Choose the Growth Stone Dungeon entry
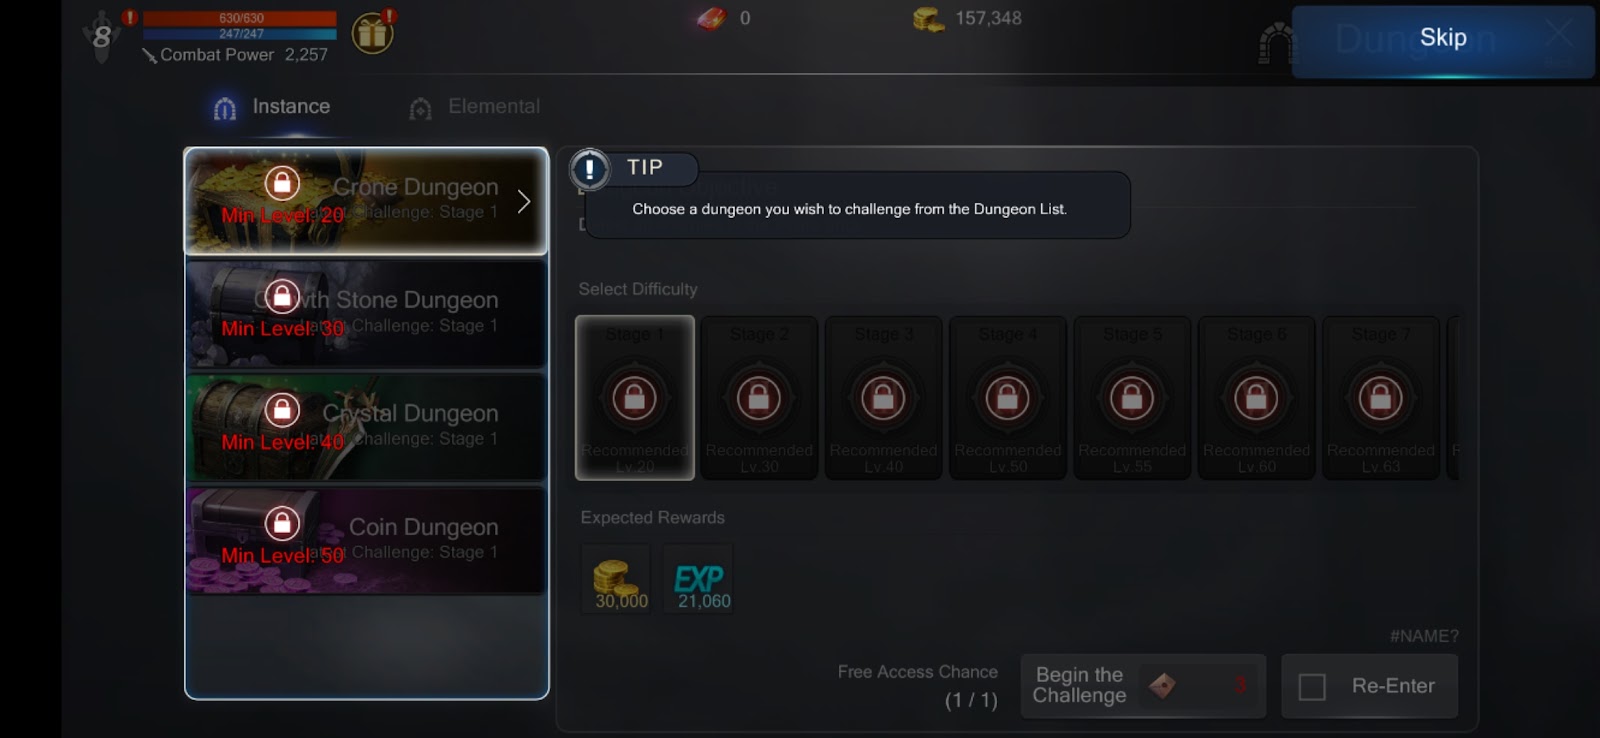This screenshot has width=1600, height=738. (366, 314)
